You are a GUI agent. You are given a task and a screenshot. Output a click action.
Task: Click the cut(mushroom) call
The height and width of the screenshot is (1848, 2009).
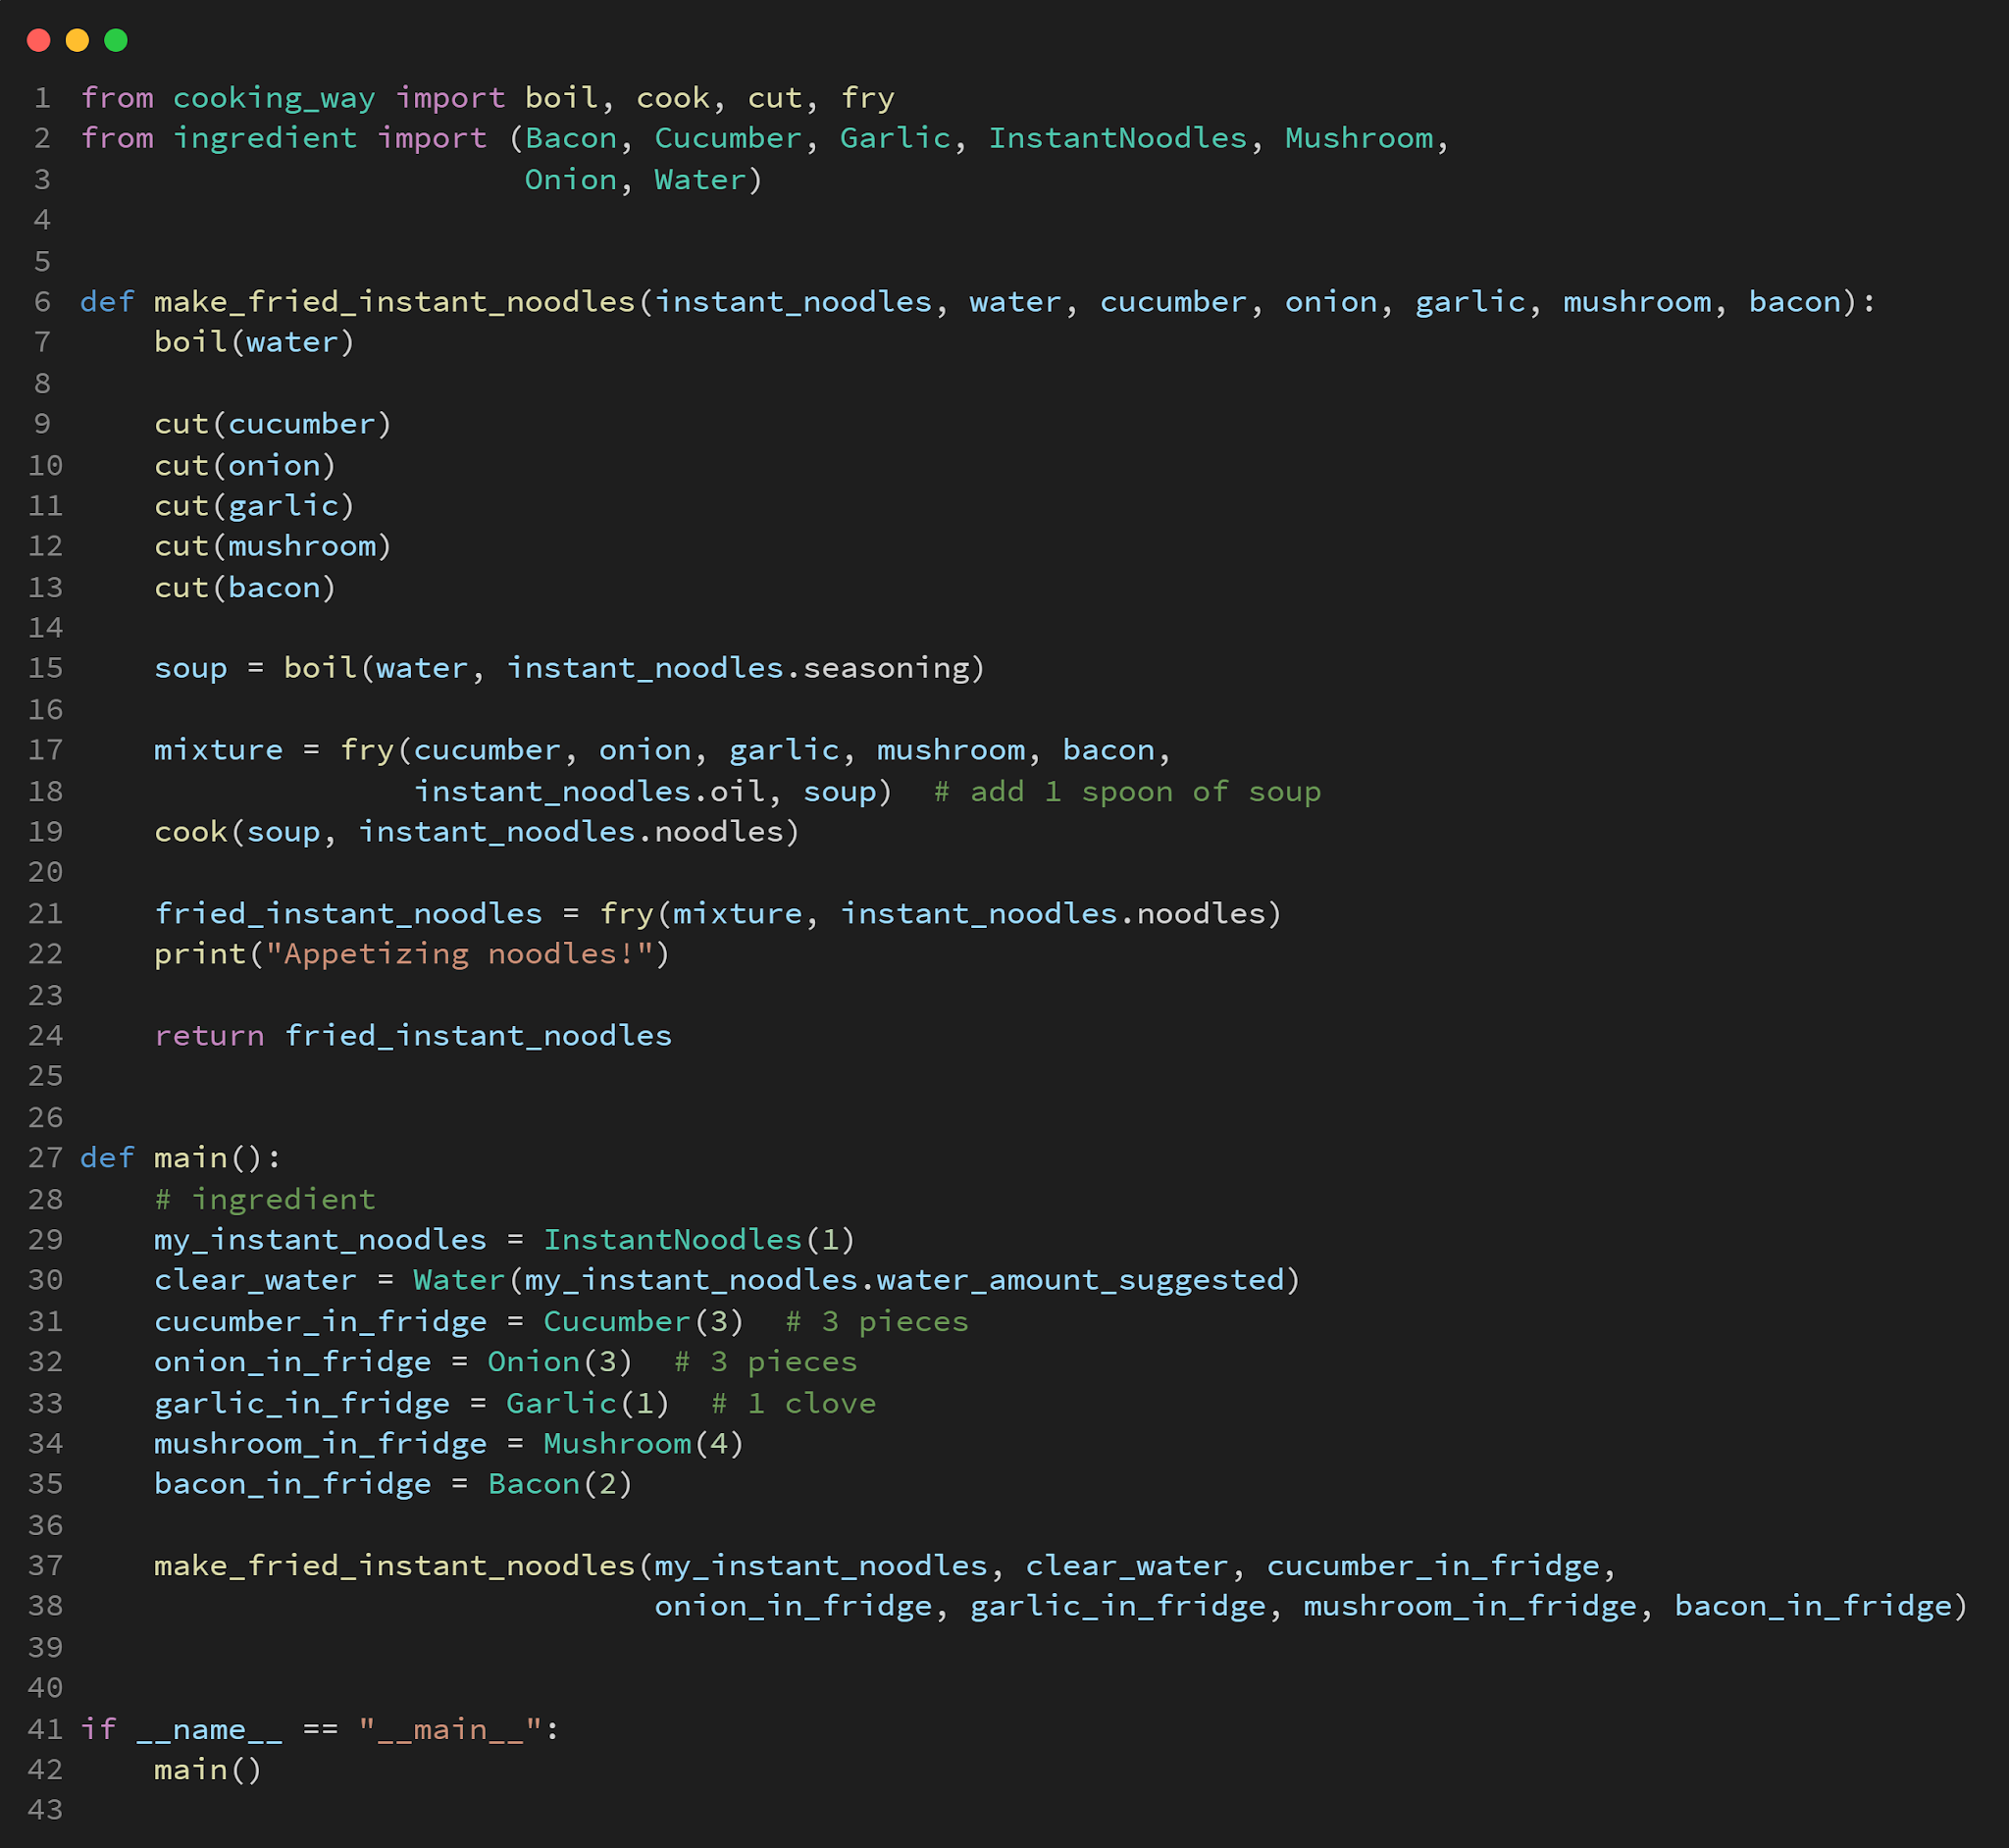point(272,546)
